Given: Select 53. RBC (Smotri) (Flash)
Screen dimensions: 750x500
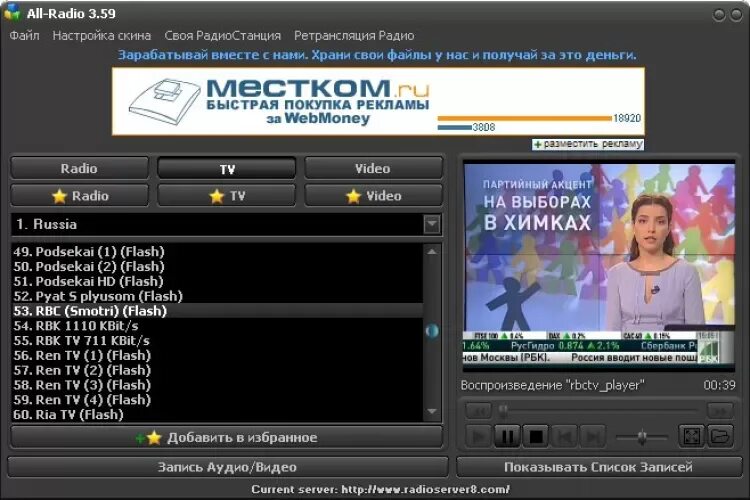Looking at the screenshot, I should pyautogui.click(x=217, y=311).
